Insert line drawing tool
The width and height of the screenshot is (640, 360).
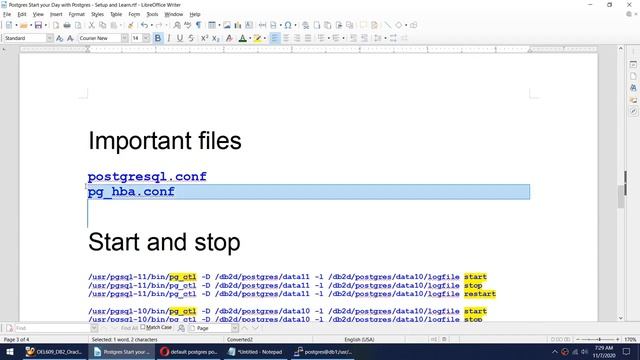[387, 25]
